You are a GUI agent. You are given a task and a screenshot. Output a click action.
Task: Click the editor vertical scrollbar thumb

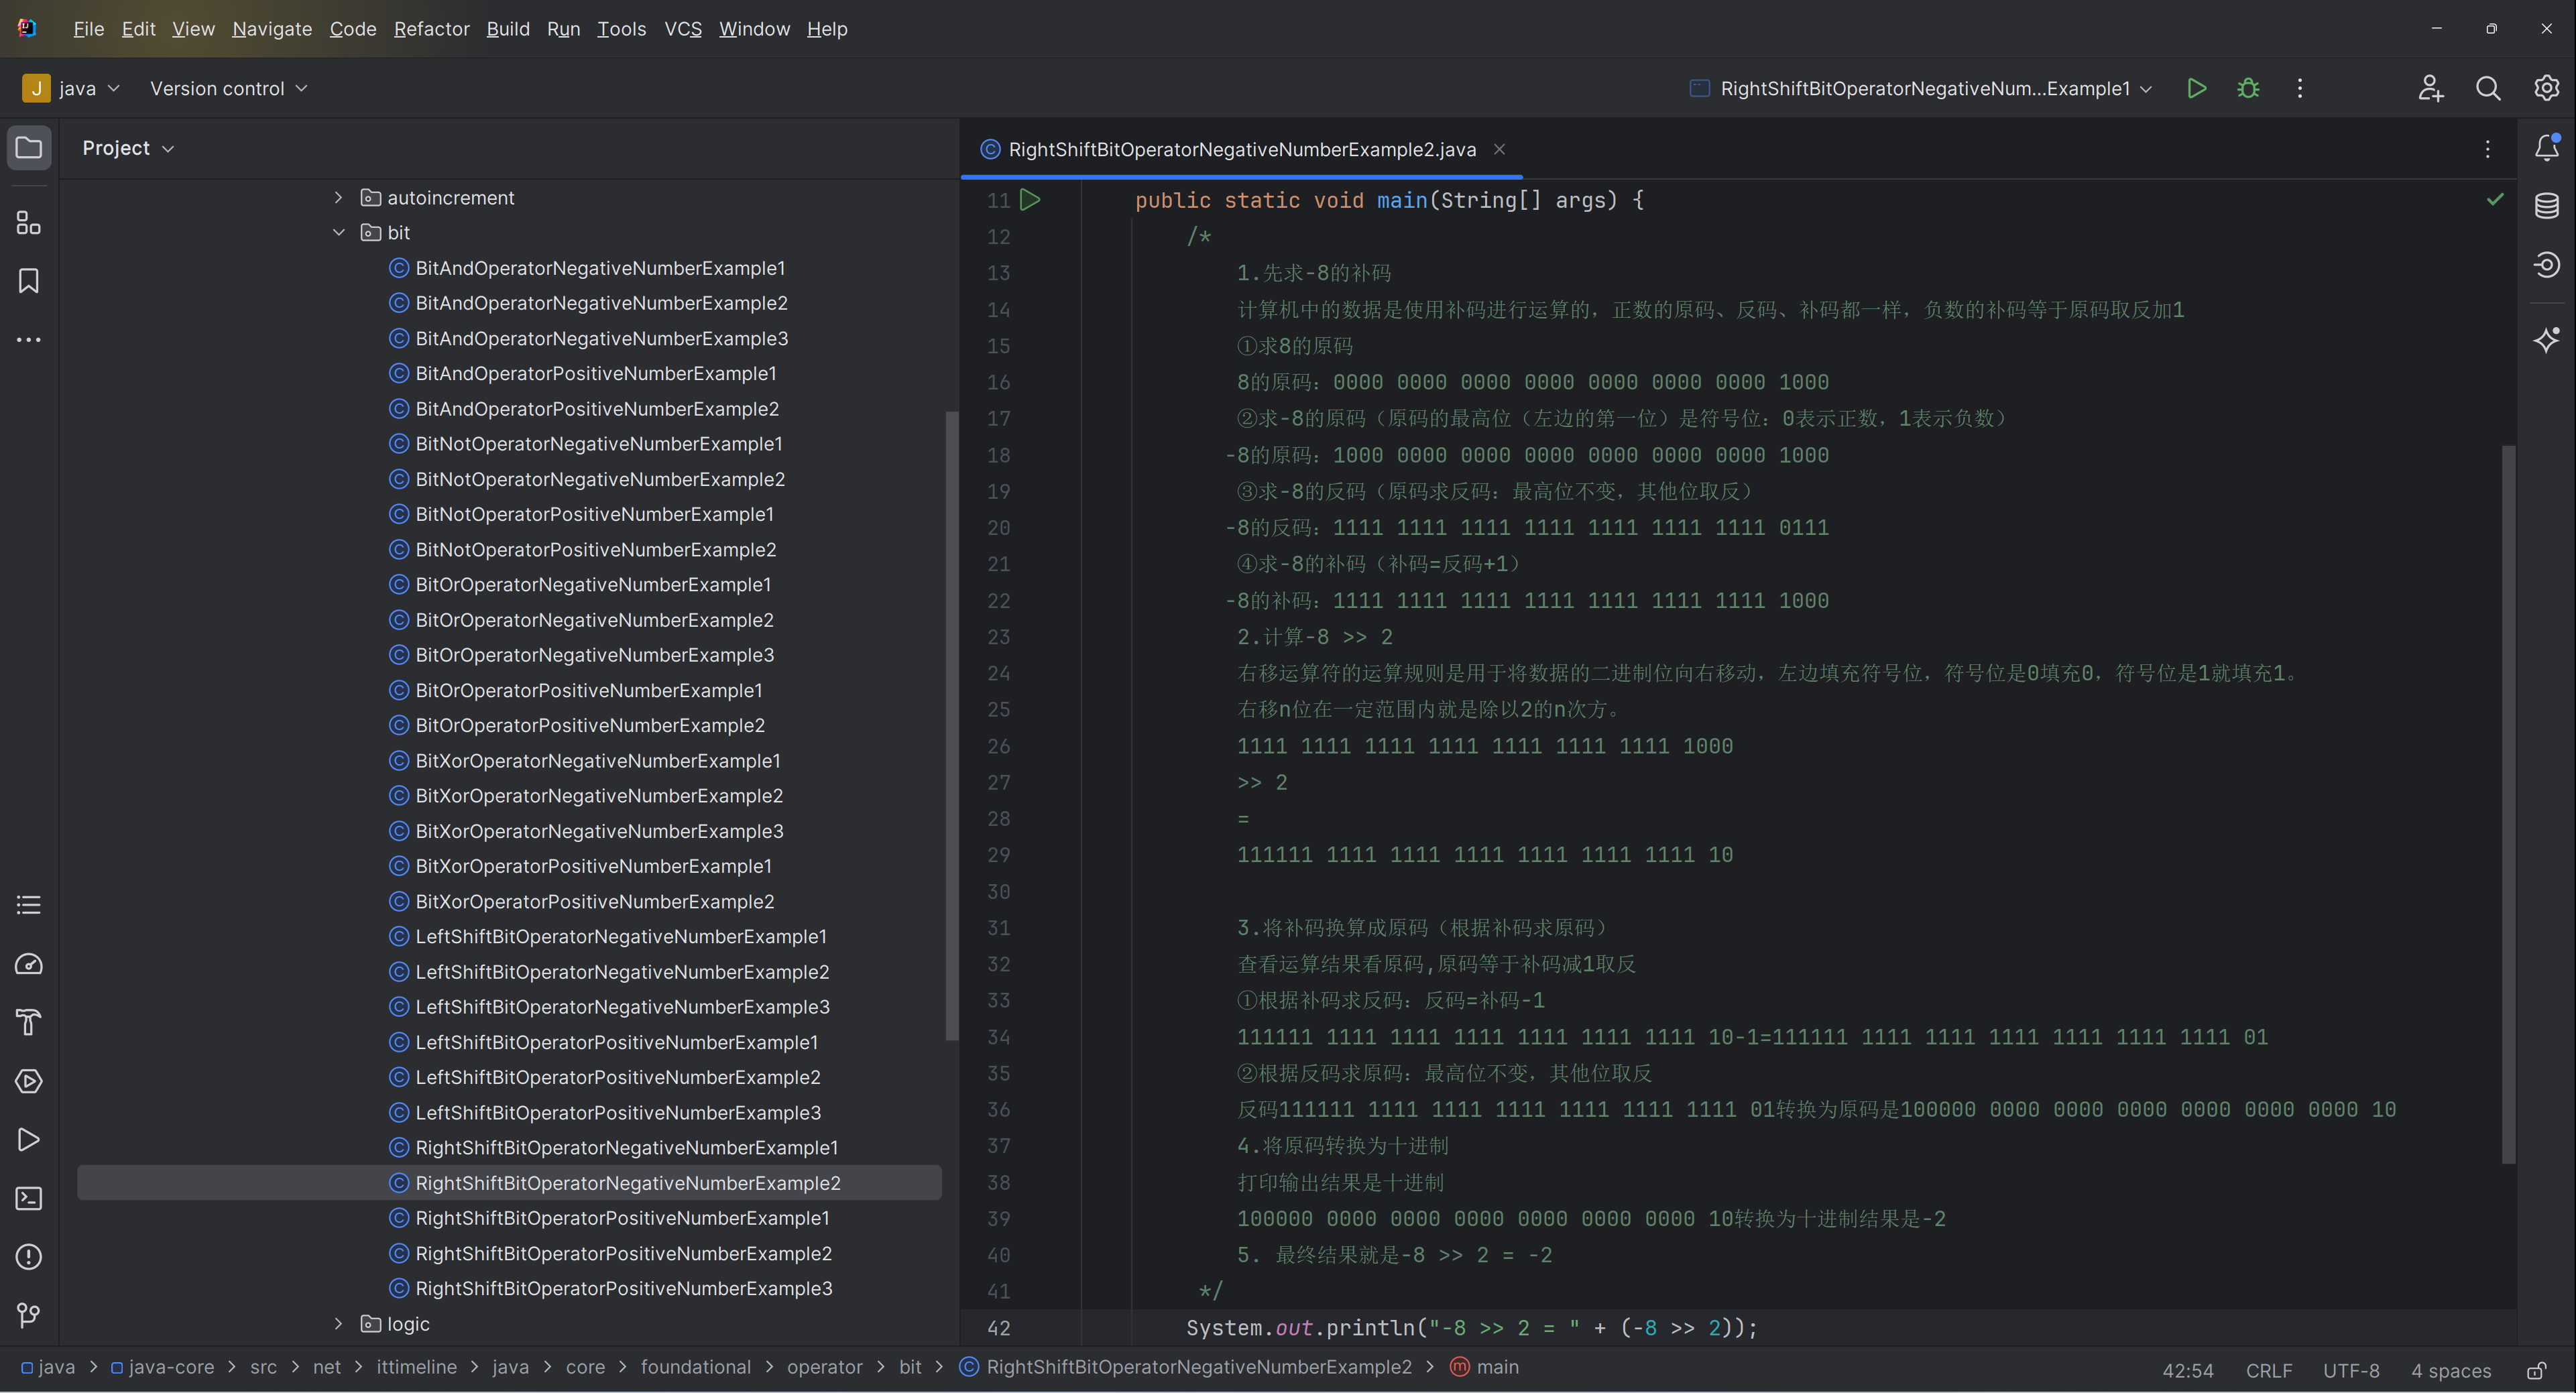click(2508, 804)
